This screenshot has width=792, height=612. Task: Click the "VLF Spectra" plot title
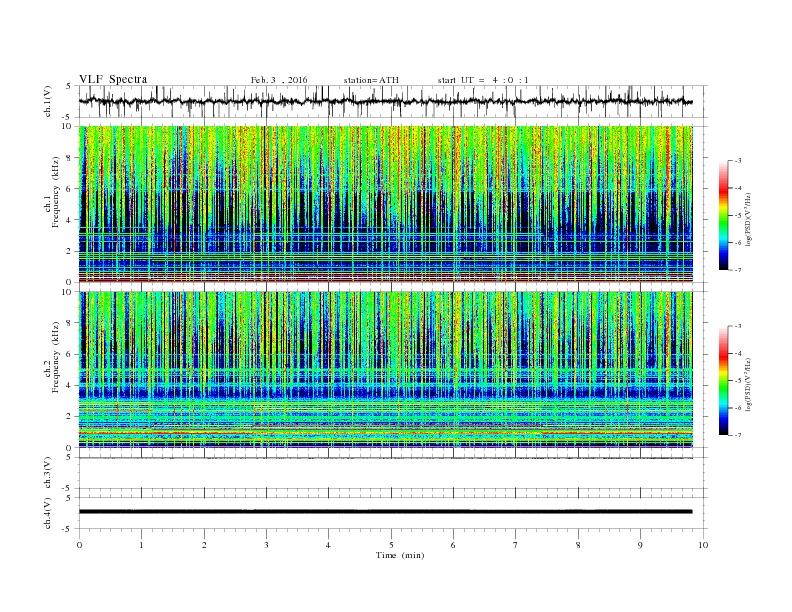coord(113,79)
